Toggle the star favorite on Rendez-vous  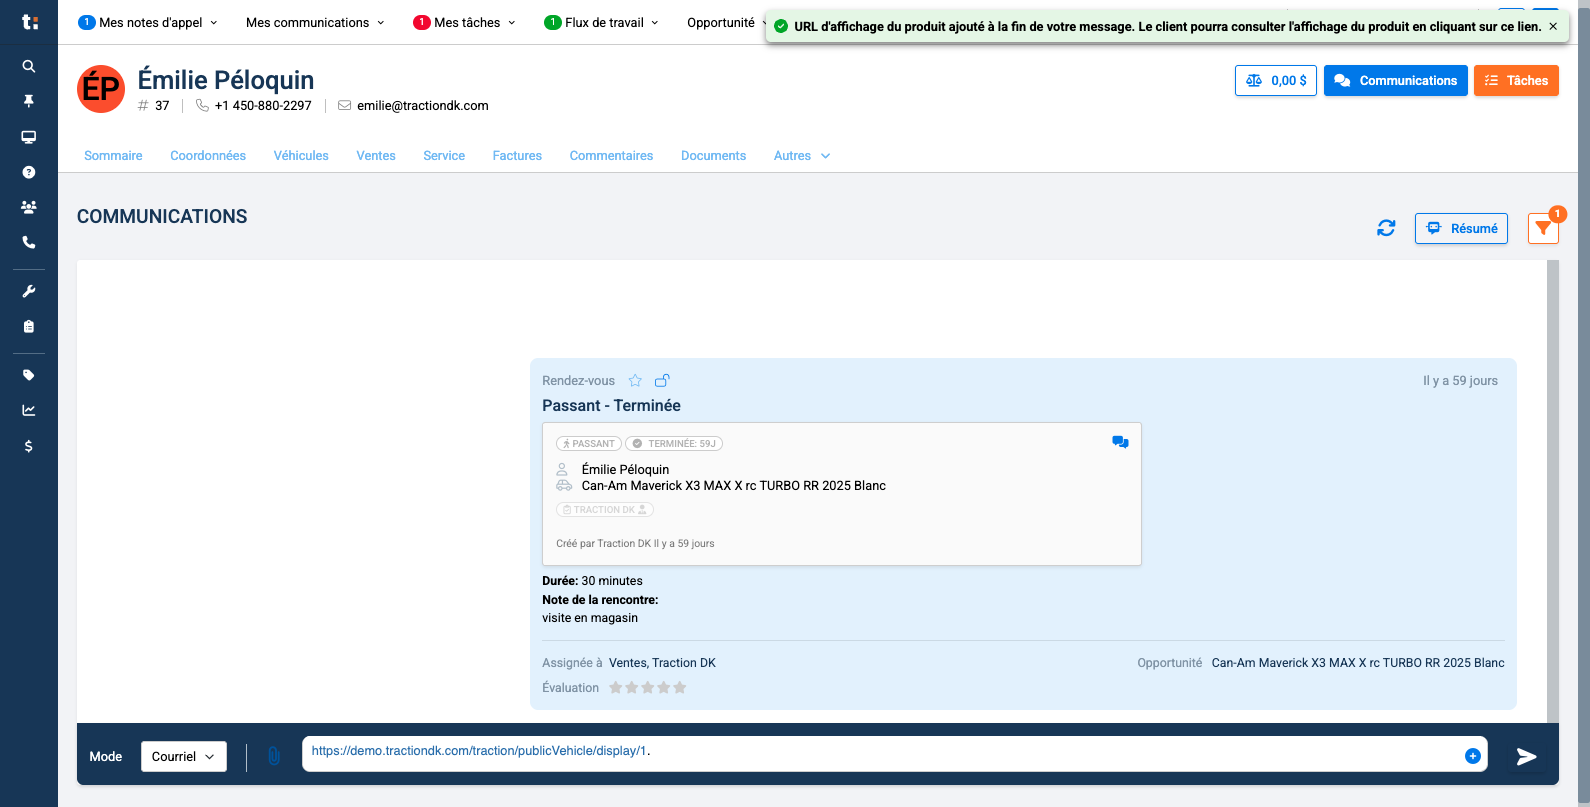click(x=635, y=380)
